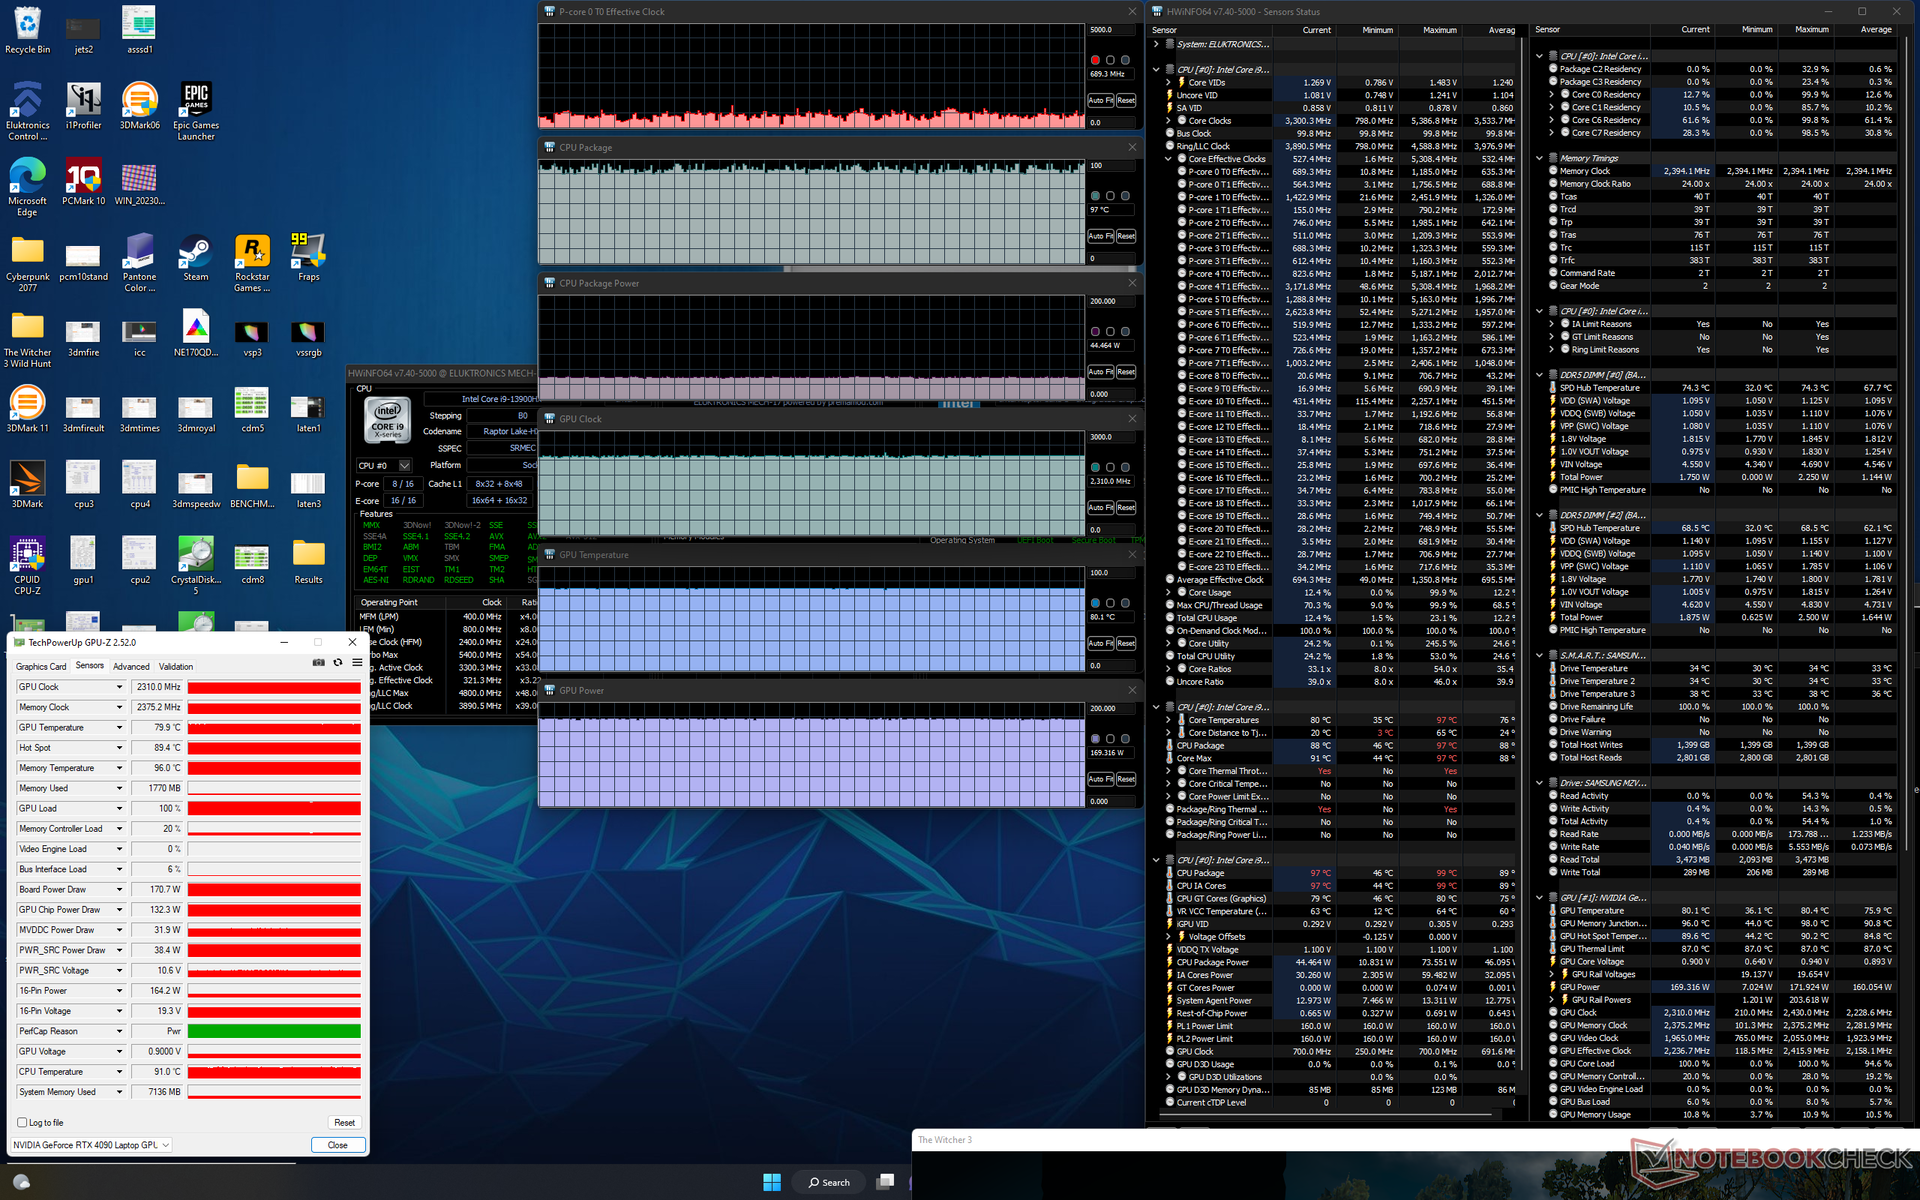Viewport: 1920px width, 1200px height.
Task: Open the NVIDIA GeForce RTX 4090 GPU selector
Action: point(91,1145)
